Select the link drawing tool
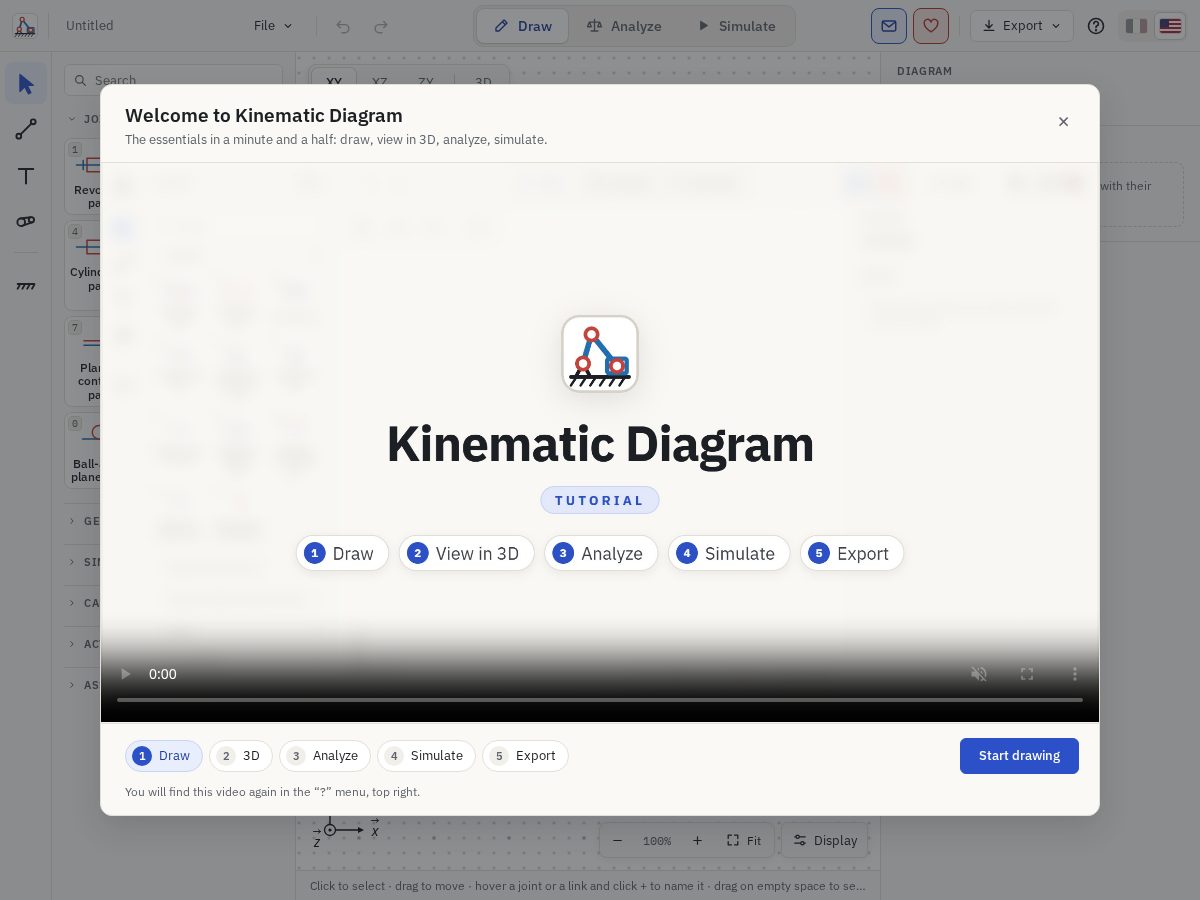The image size is (1200, 900). point(26,130)
